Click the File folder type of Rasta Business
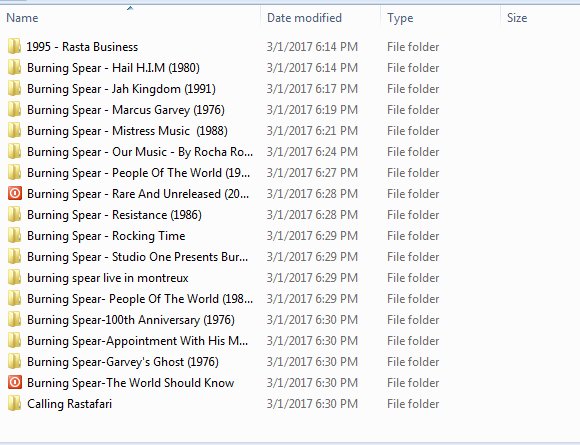The width and height of the screenshot is (580, 445). 413,47
